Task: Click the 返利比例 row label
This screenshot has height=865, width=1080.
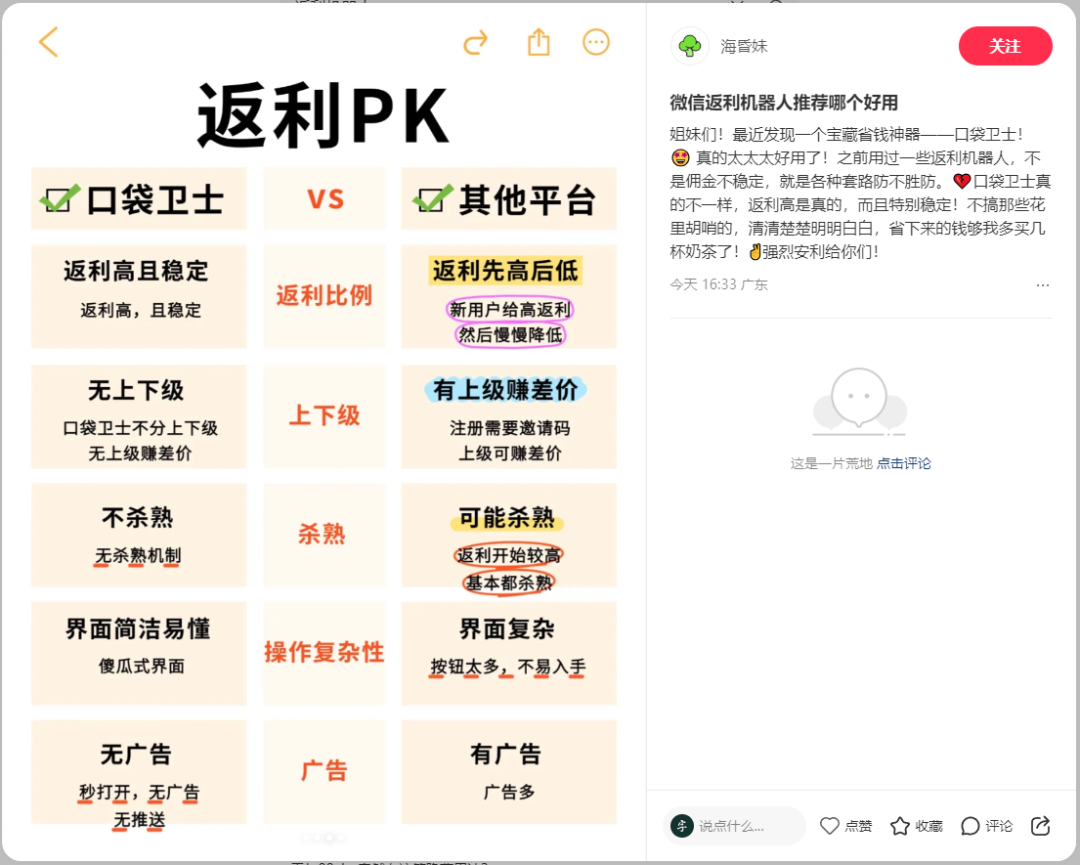Action: tap(324, 296)
